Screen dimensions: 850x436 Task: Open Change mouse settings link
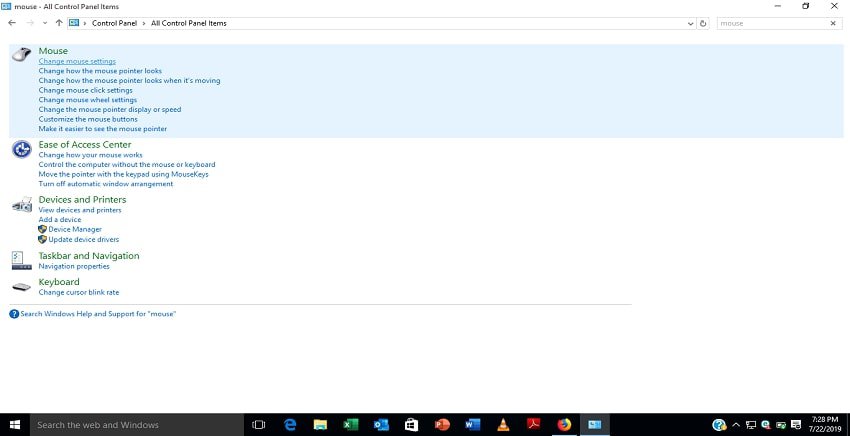77,61
